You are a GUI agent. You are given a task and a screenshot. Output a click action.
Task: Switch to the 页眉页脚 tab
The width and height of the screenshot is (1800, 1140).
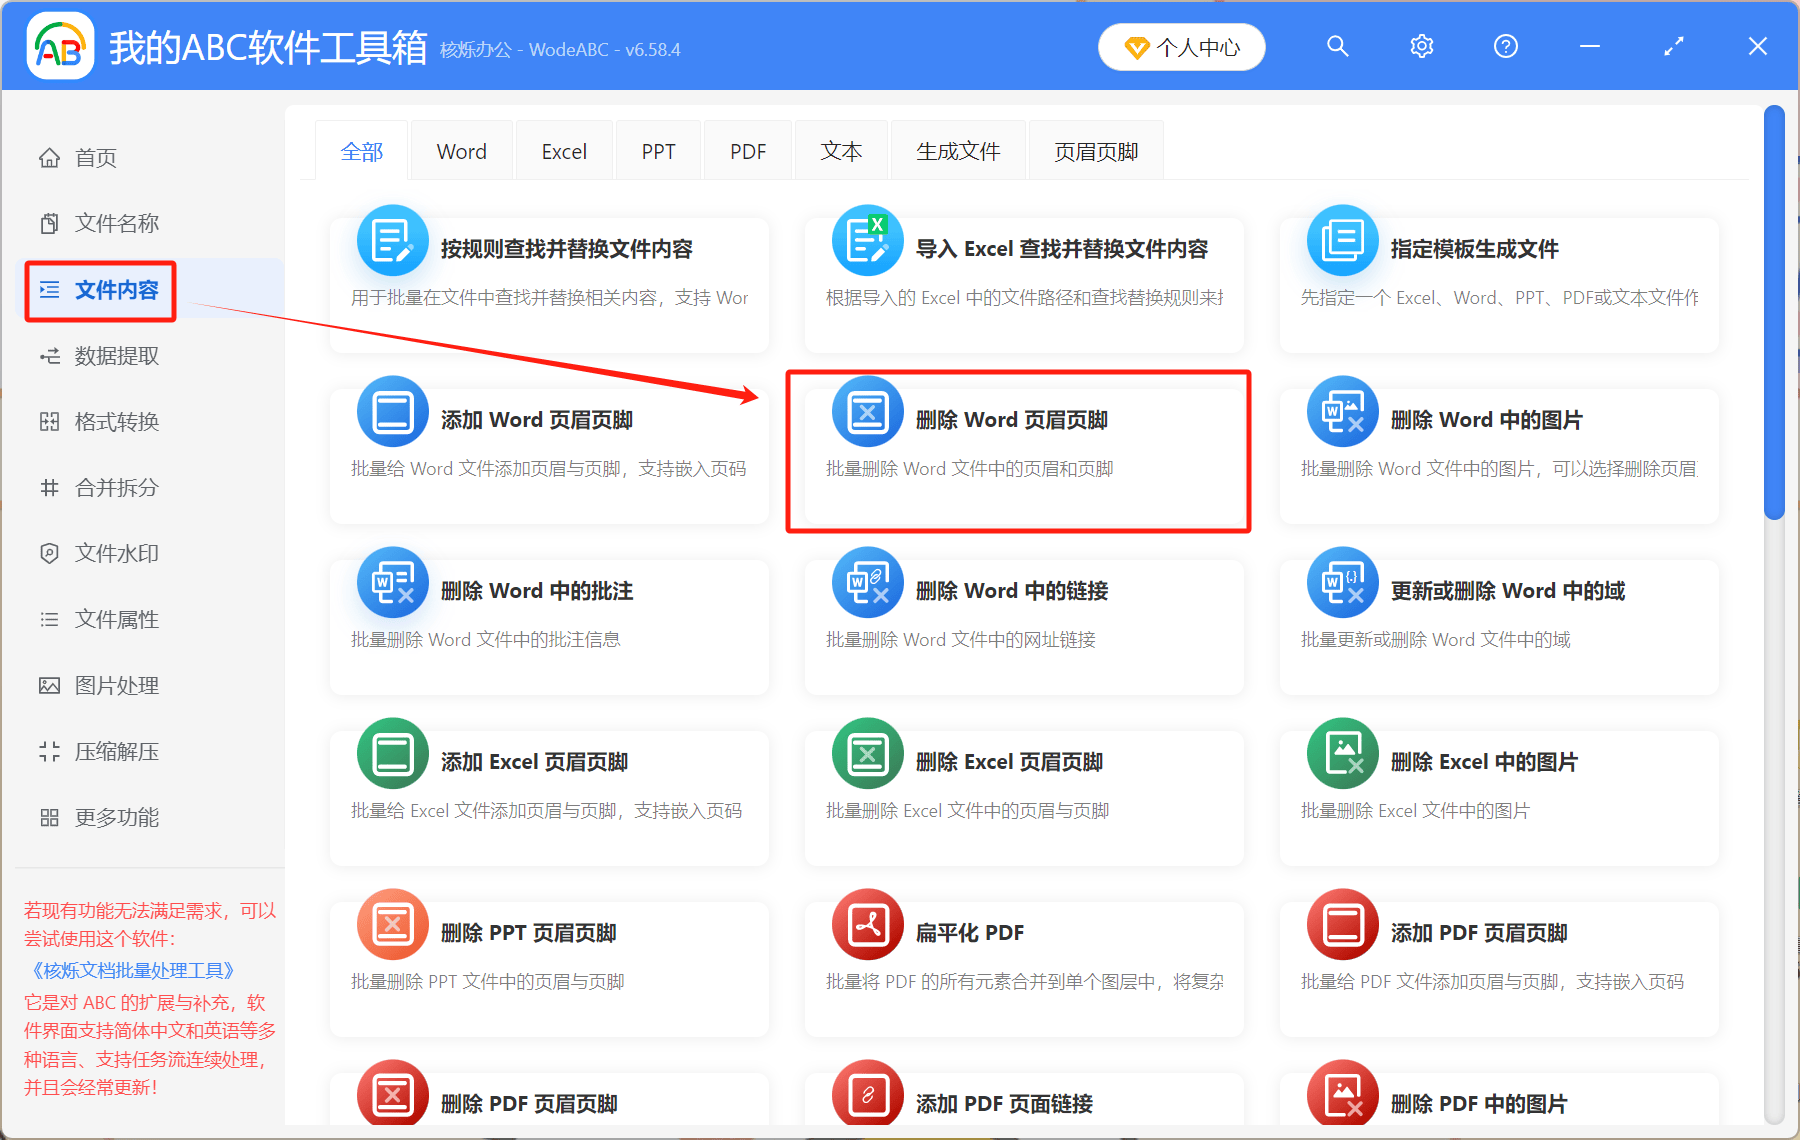[x=1095, y=150]
